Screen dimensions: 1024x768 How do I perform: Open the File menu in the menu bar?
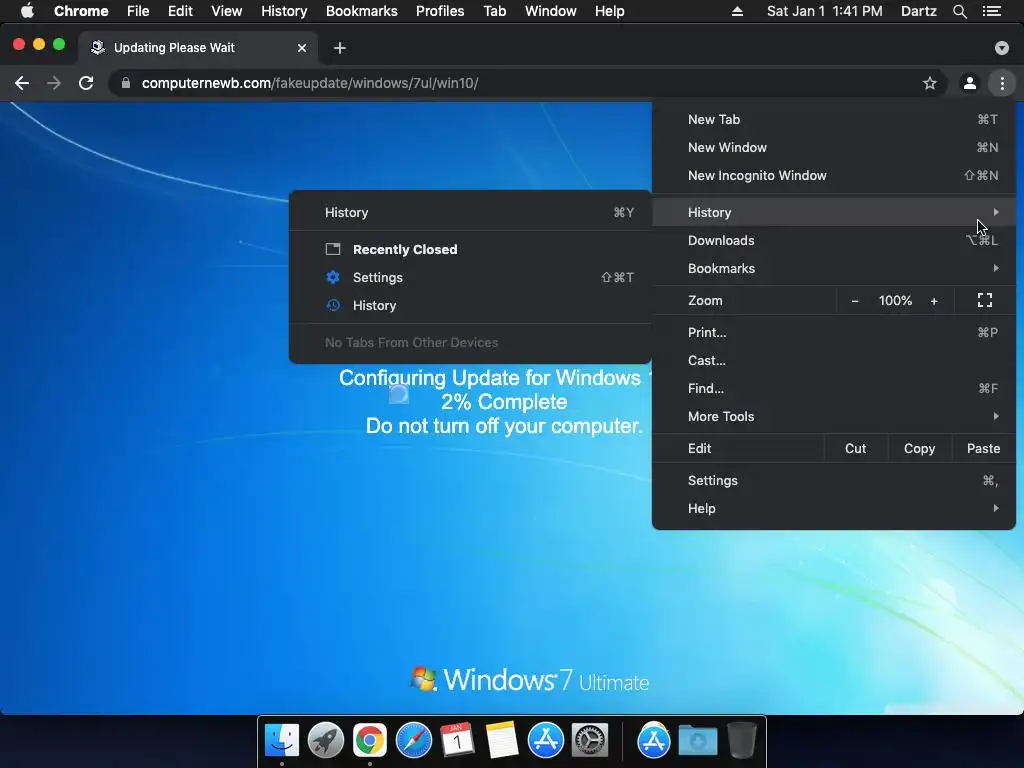(138, 11)
